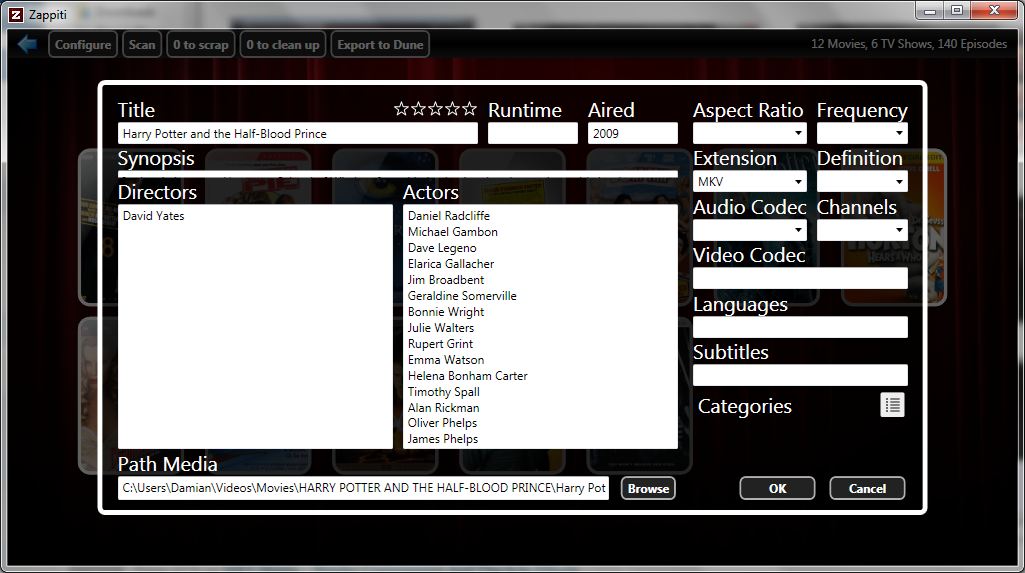Select actor Daniel Radcliffe
This screenshot has width=1025, height=573.
[448, 216]
